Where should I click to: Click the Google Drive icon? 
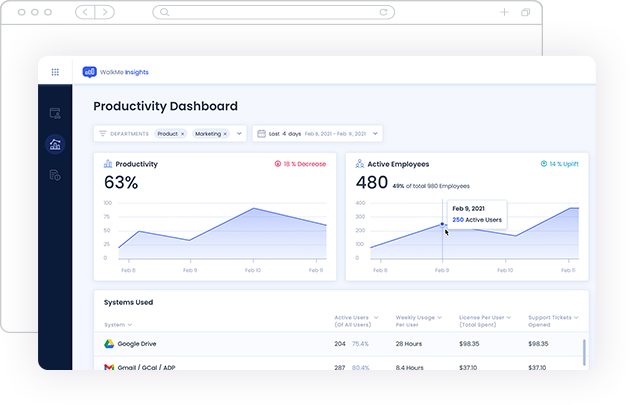pyautogui.click(x=110, y=343)
